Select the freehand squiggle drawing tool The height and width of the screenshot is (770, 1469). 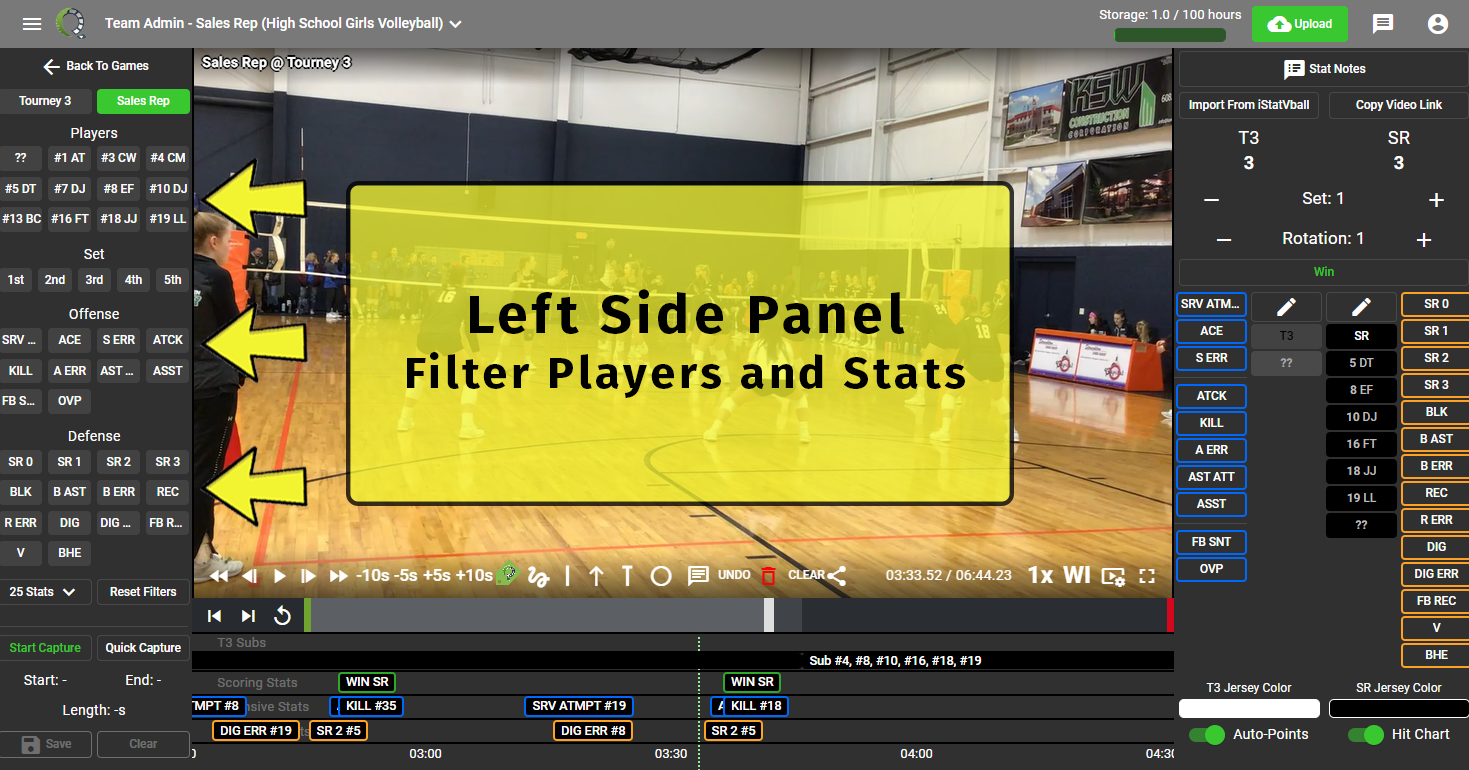pyautogui.click(x=539, y=577)
